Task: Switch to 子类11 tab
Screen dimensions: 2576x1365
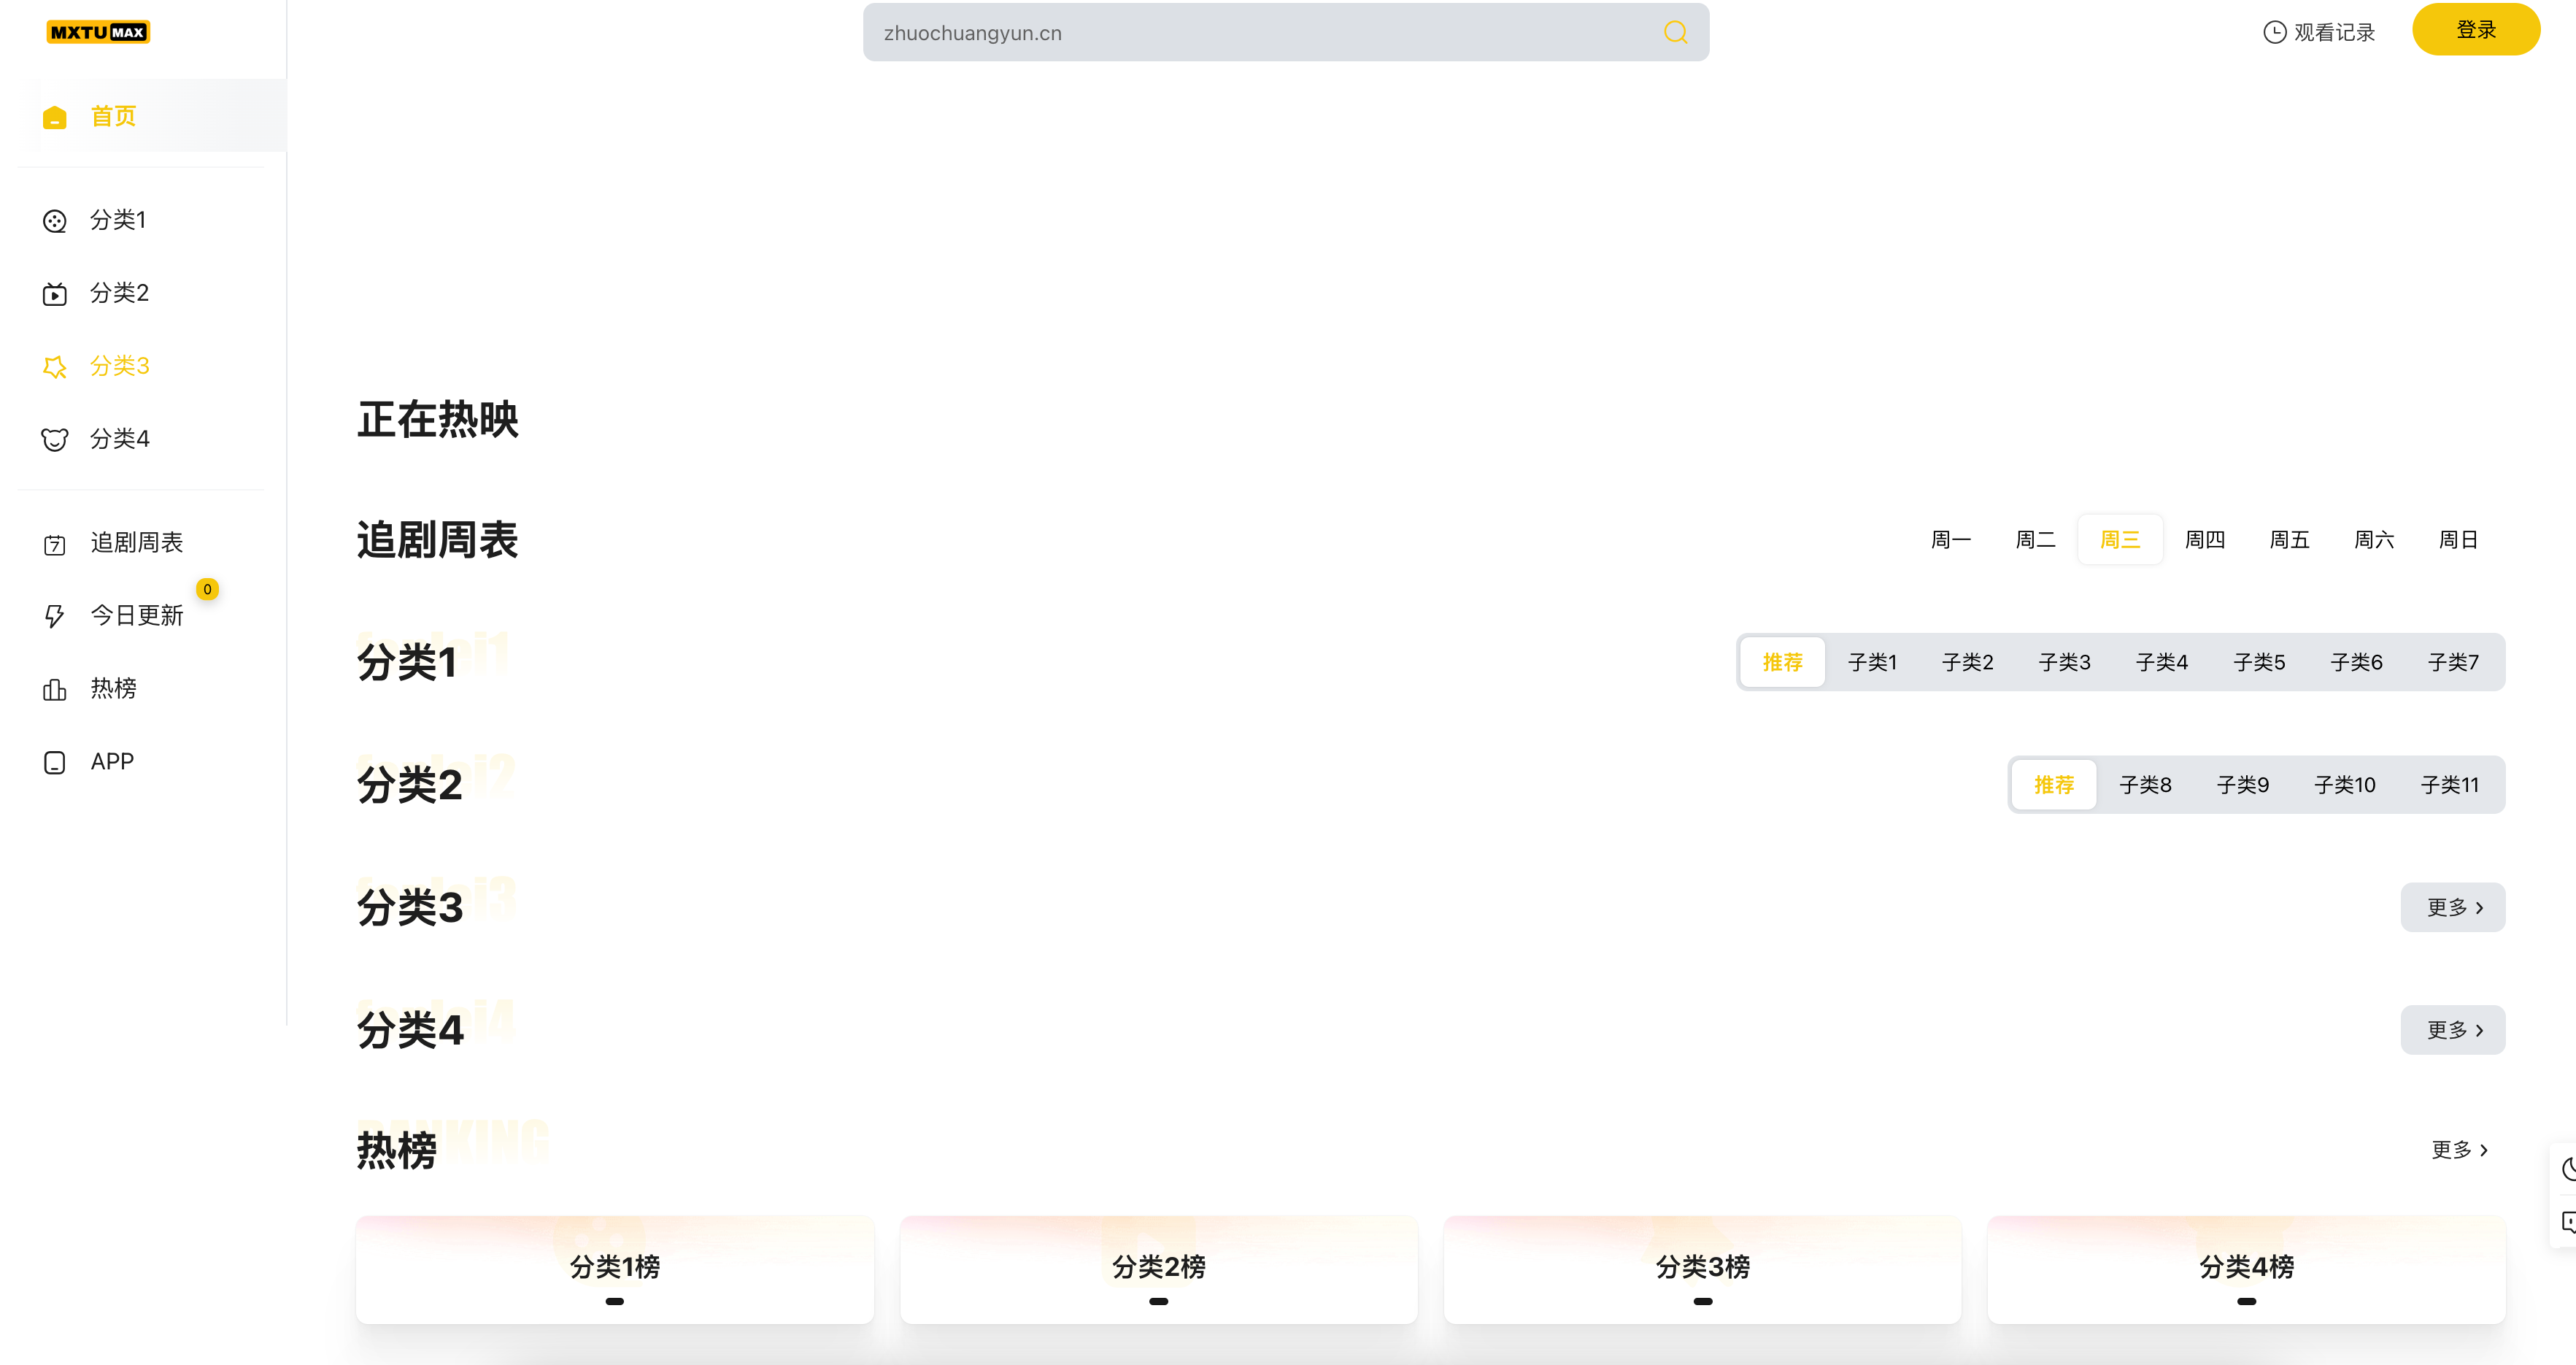Action: 2449,785
